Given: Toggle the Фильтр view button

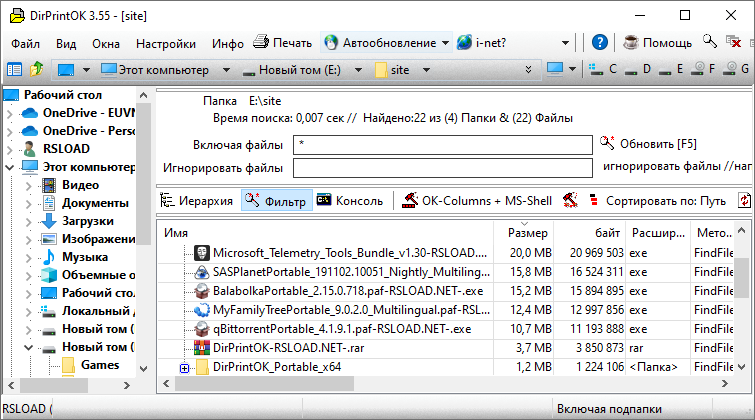Looking at the screenshot, I should [277, 200].
